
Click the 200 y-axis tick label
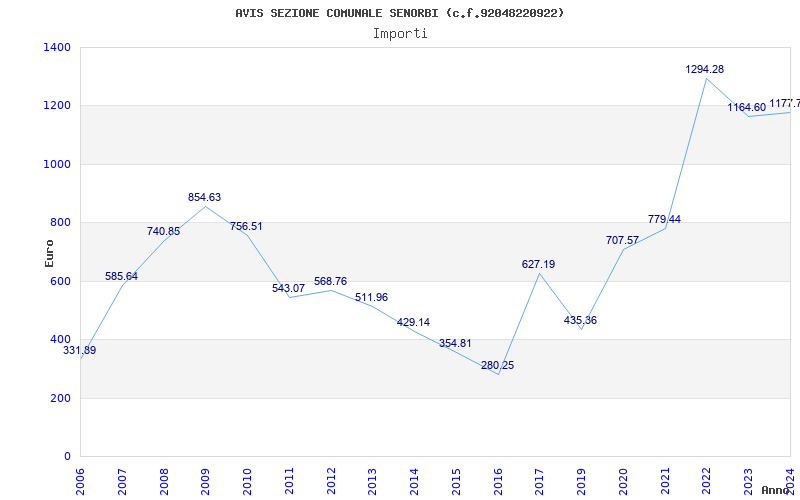(60, 398)
